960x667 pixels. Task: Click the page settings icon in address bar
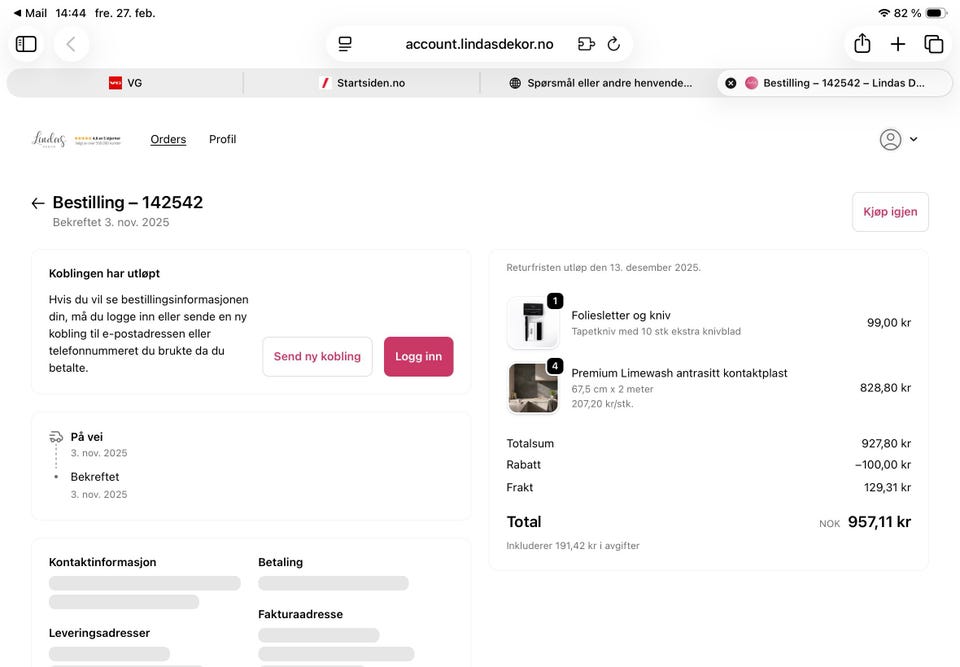[344, 44]
